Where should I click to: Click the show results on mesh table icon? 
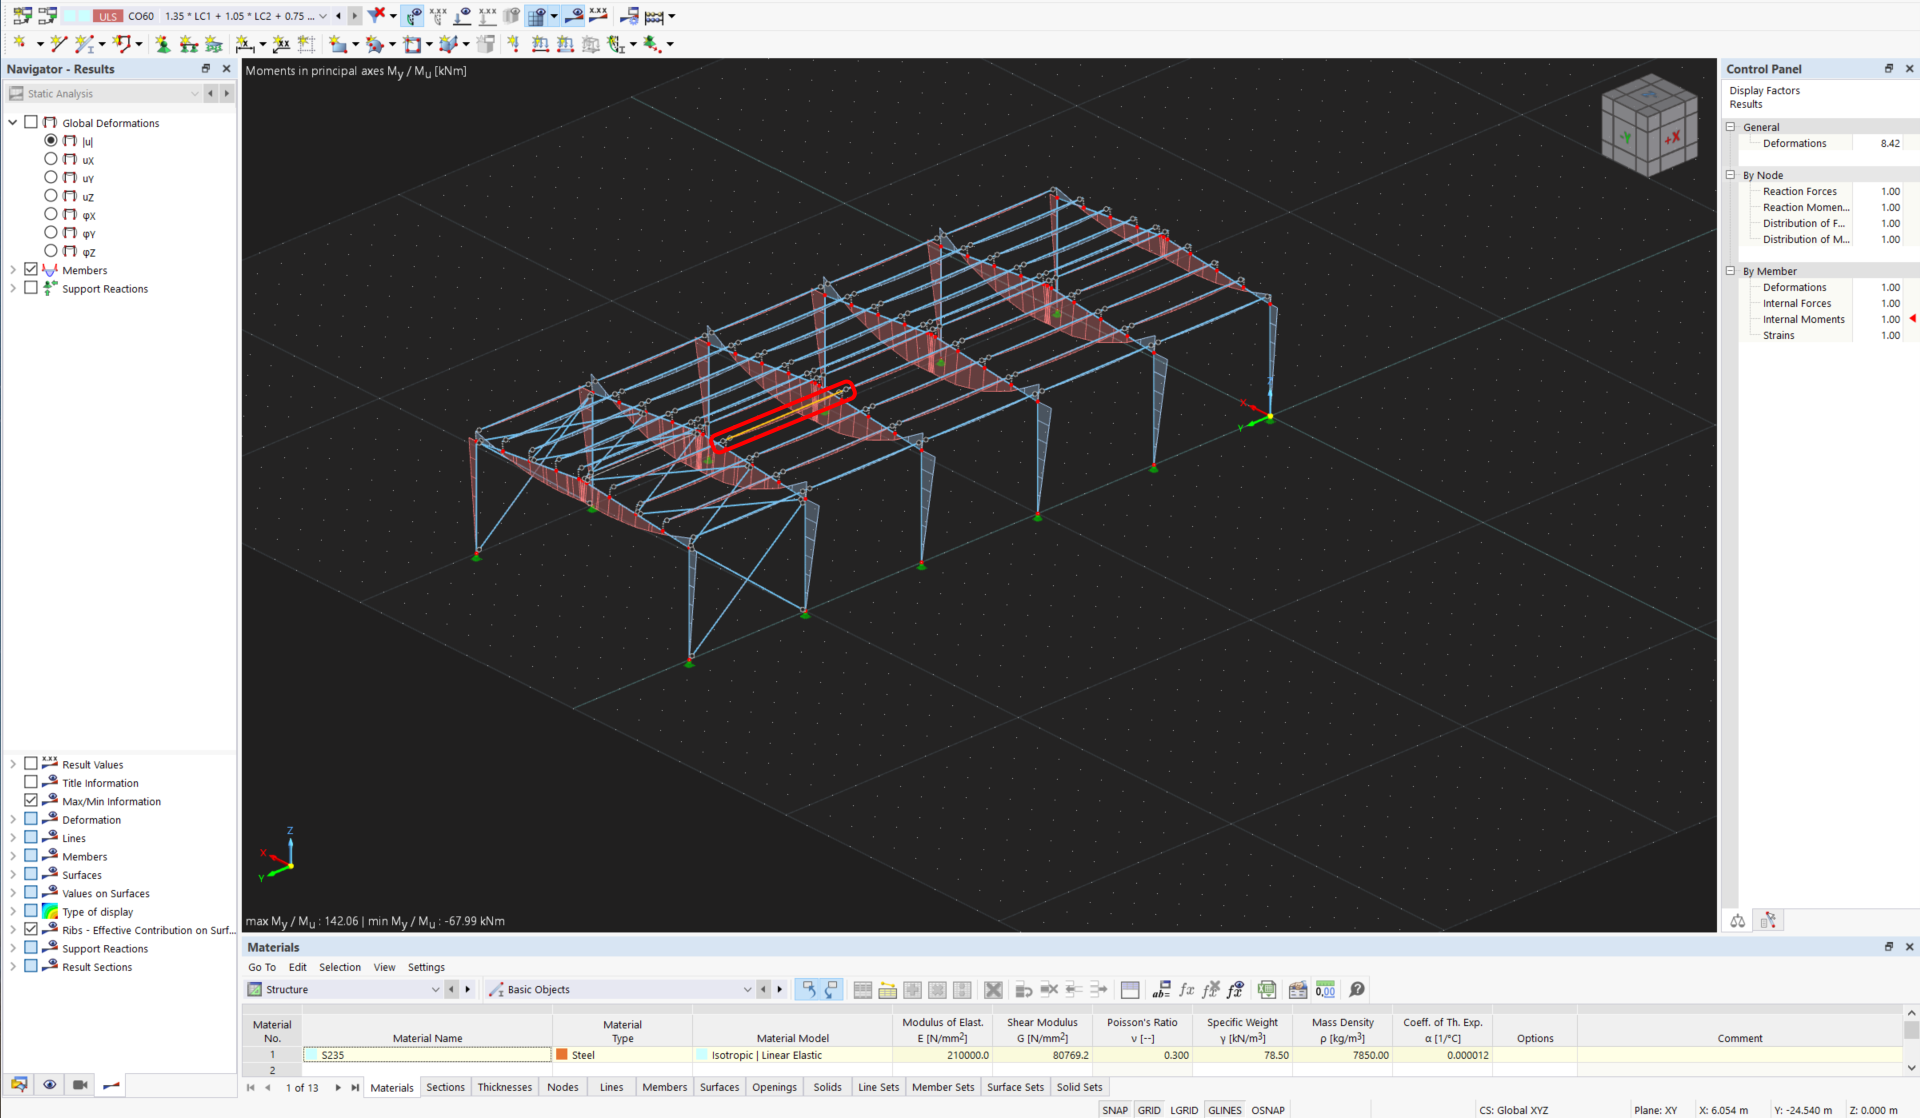[937, 990]
